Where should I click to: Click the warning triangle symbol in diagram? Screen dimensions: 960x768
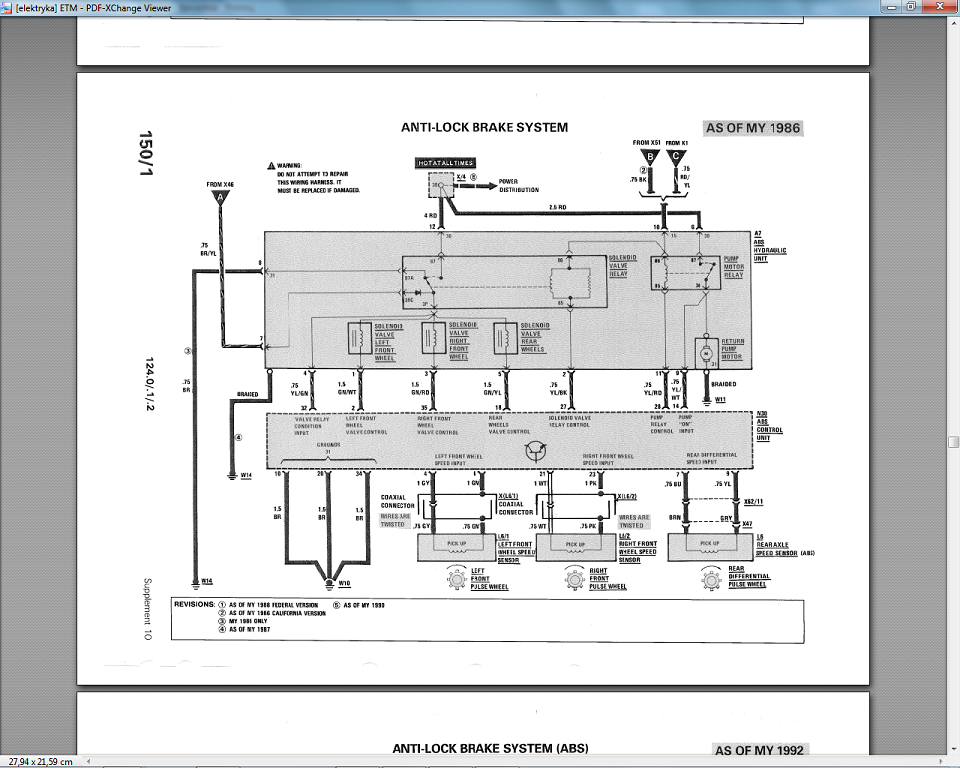(270, 165)
